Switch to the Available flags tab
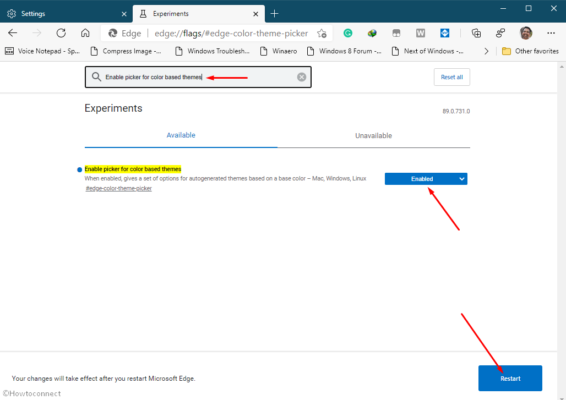The height and width of the screenshot is (400, 566). (x=181, y=135)
